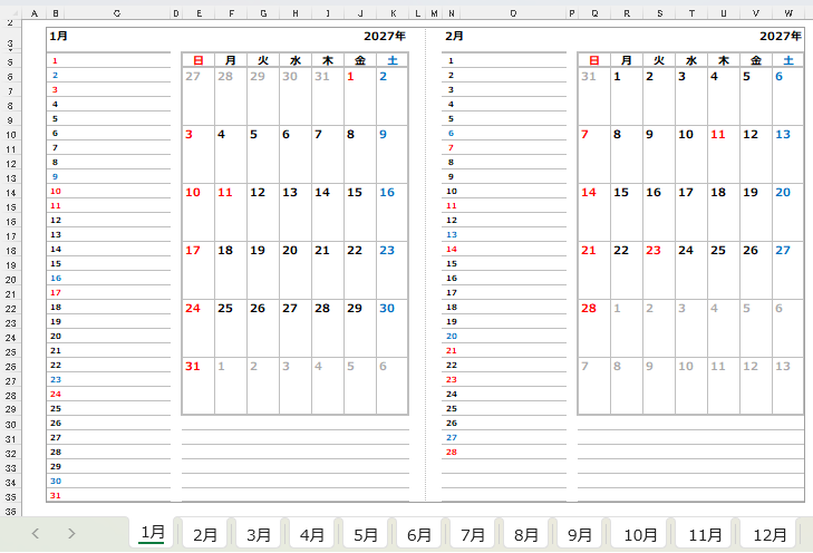Open the 2月 sheet tab

pos(205,534)
